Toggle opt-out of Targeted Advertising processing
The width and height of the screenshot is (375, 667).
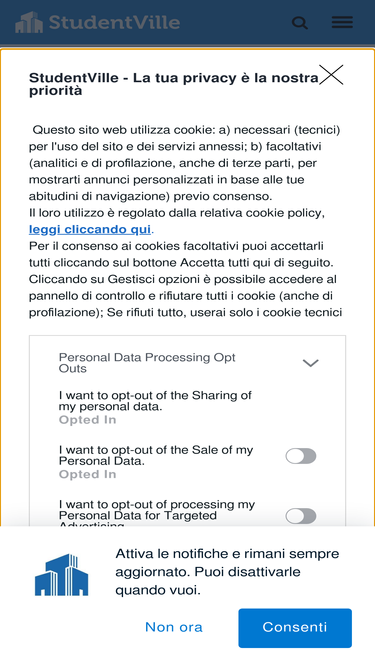click(301, 516)
